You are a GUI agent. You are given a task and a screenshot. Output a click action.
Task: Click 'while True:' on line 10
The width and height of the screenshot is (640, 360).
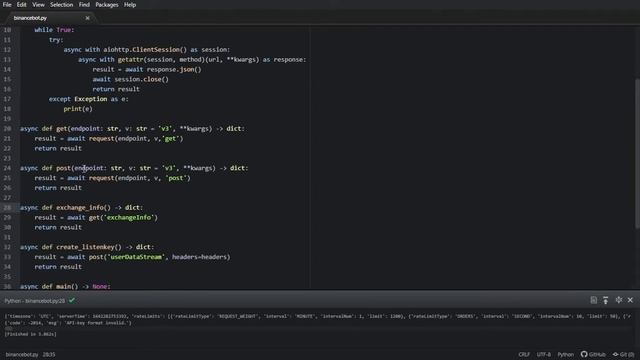pyautogui.click(x=54, y=30)
